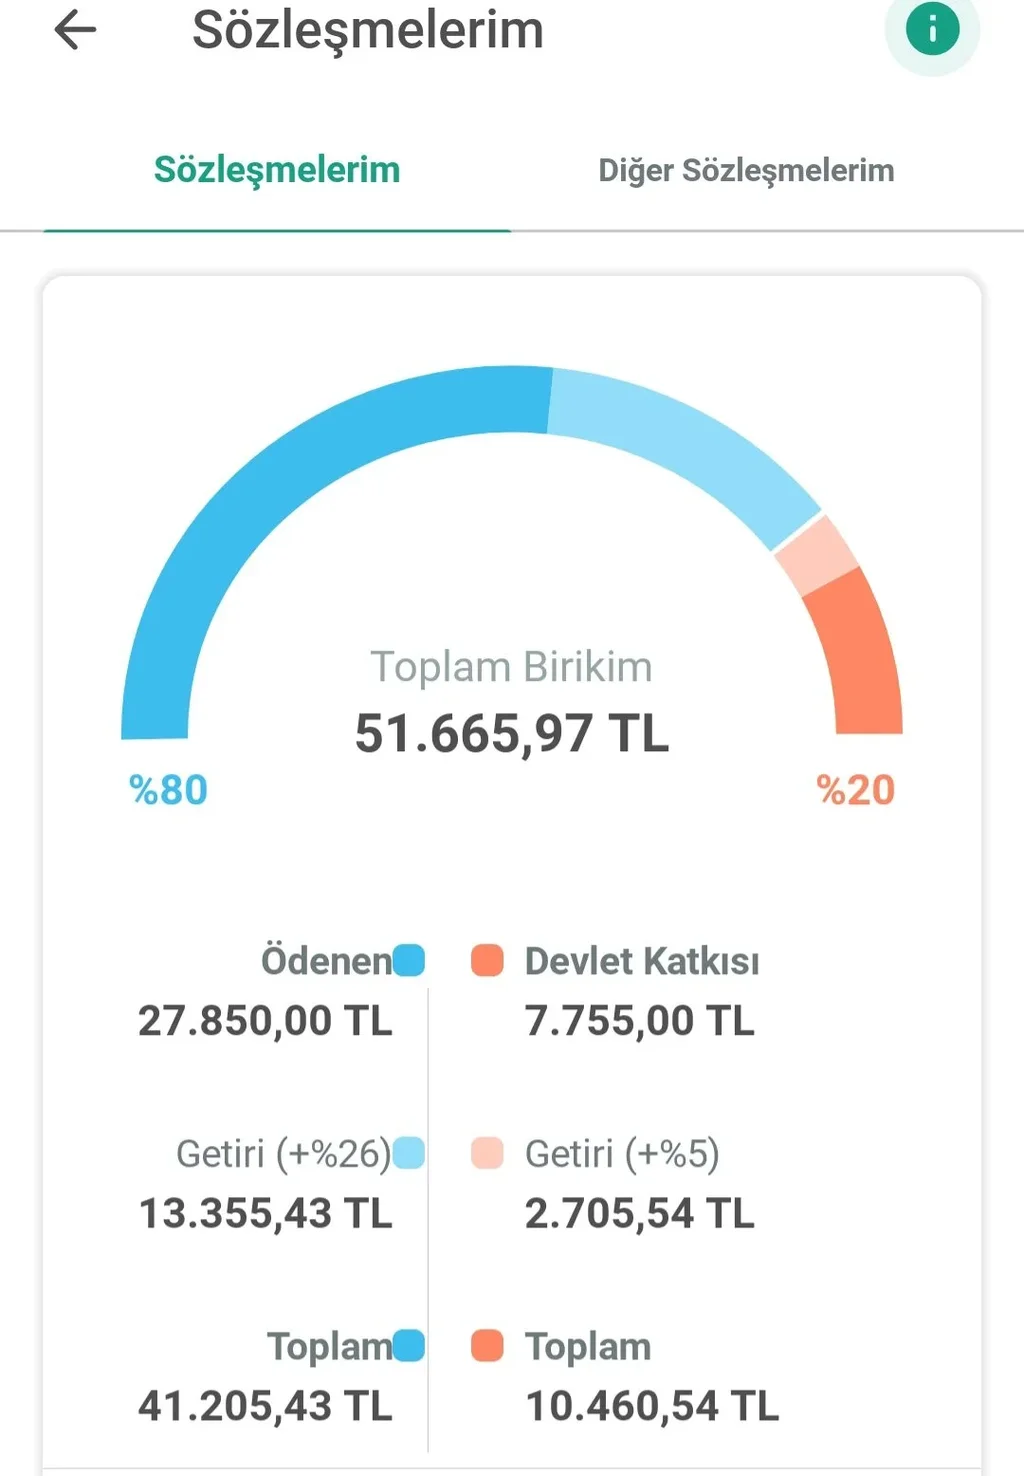Viewport: 1024px width, 1476px height.
Task: Click the pale orange gauge arc segment
Action: pos(817,555)
